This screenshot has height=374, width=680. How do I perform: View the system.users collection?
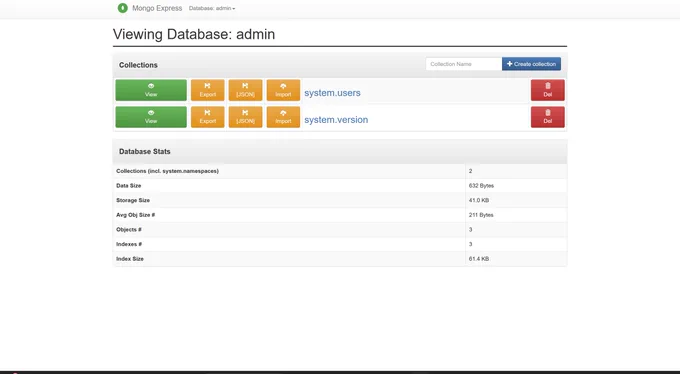(x=151, y=90)
